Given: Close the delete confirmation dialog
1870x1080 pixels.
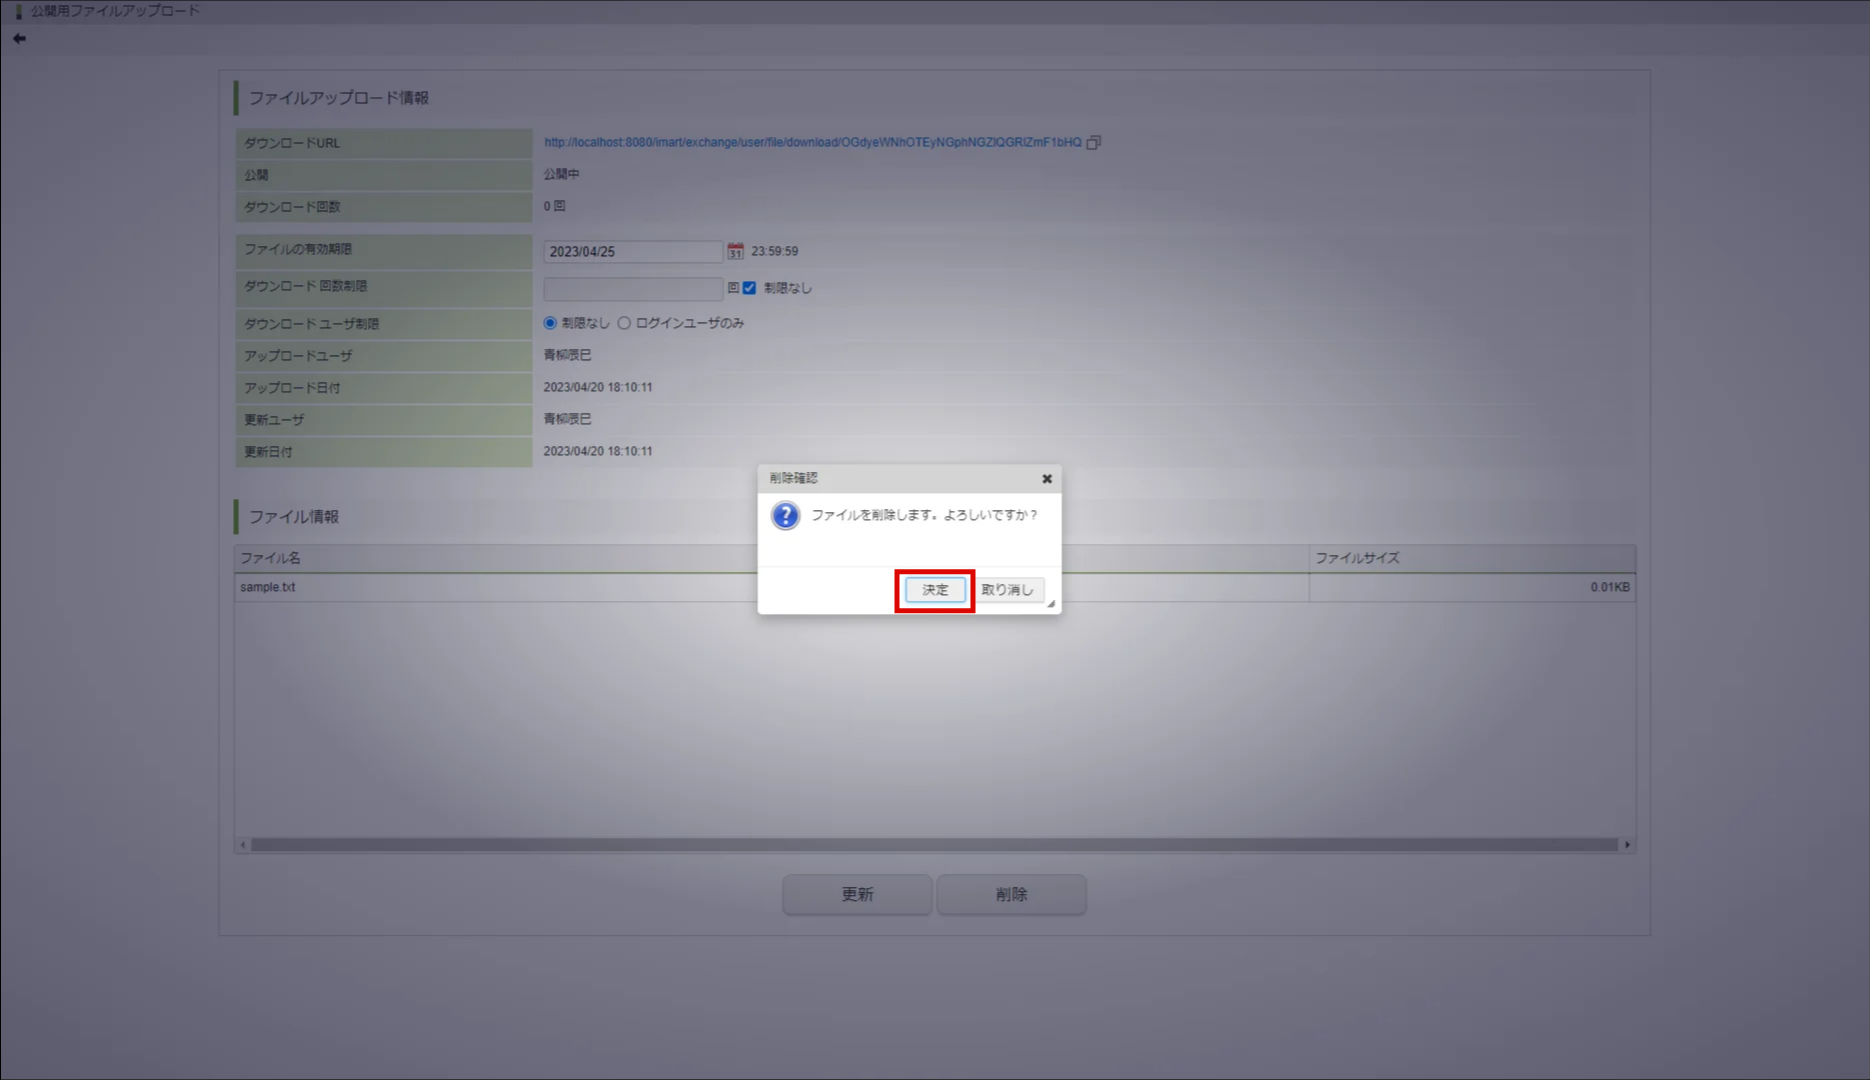Looking at the screenshot, I should (x=1047, y=479).
